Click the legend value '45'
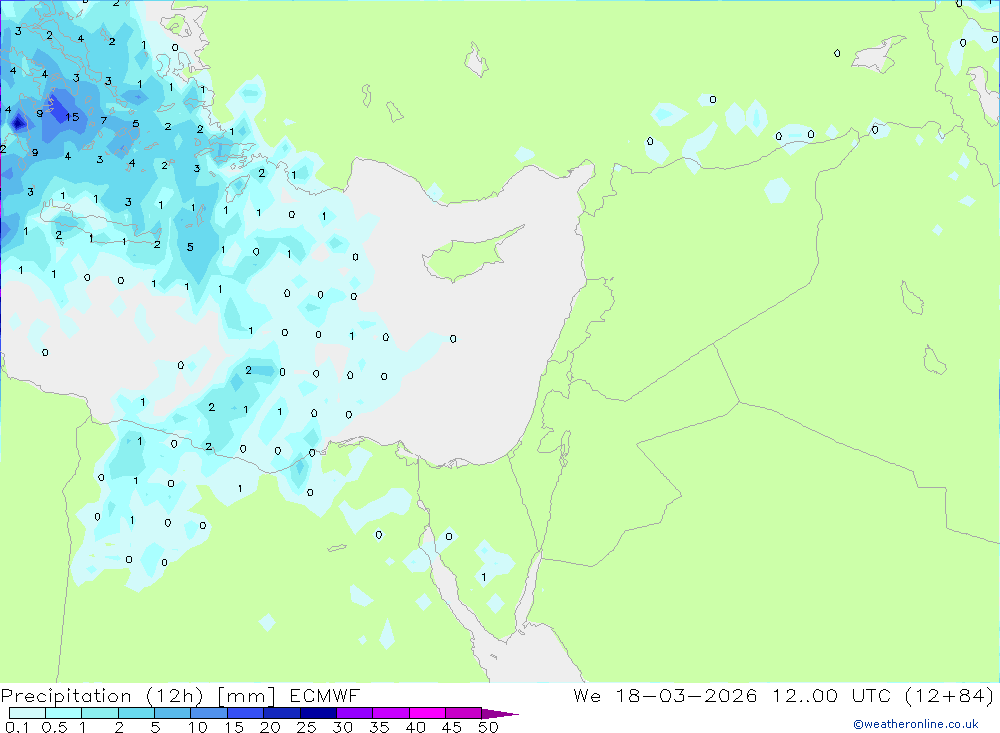The width and height of the screenshot is (1000, 733). (452, 727)
